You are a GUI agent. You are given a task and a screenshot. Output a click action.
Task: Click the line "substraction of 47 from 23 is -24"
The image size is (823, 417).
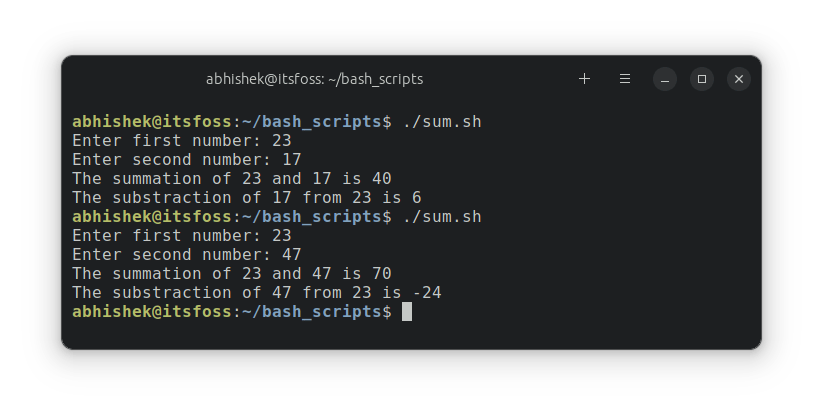(256, 293)
